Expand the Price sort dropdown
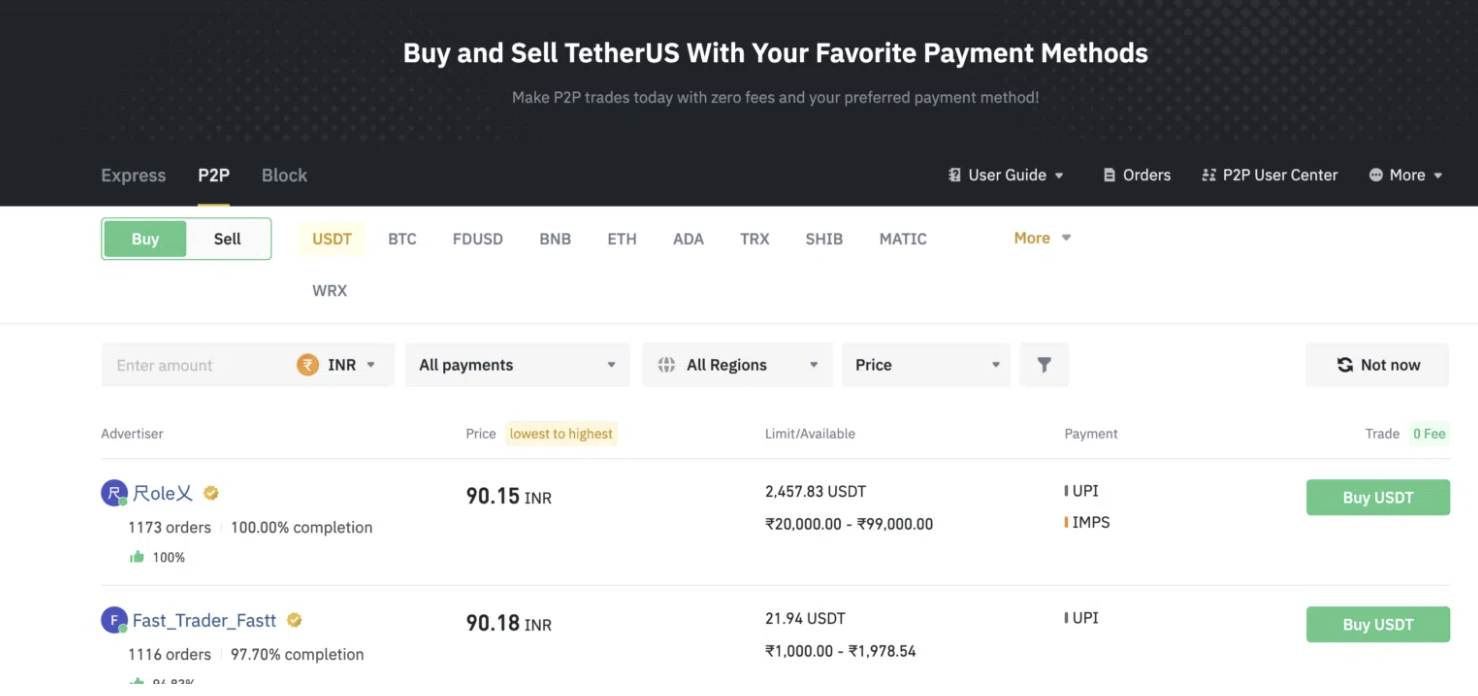The height and width of the screenshot is (696, 1478). [x=926, y=365]
